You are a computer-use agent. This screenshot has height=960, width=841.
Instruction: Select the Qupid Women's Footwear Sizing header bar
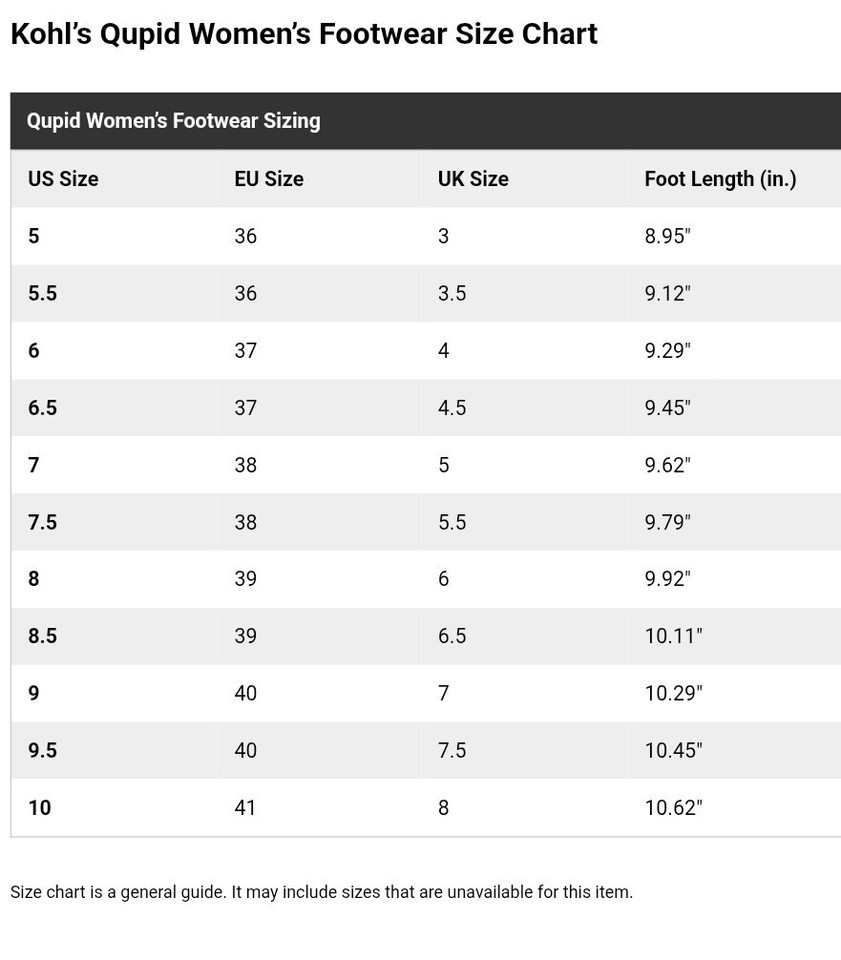pos(425,121)
